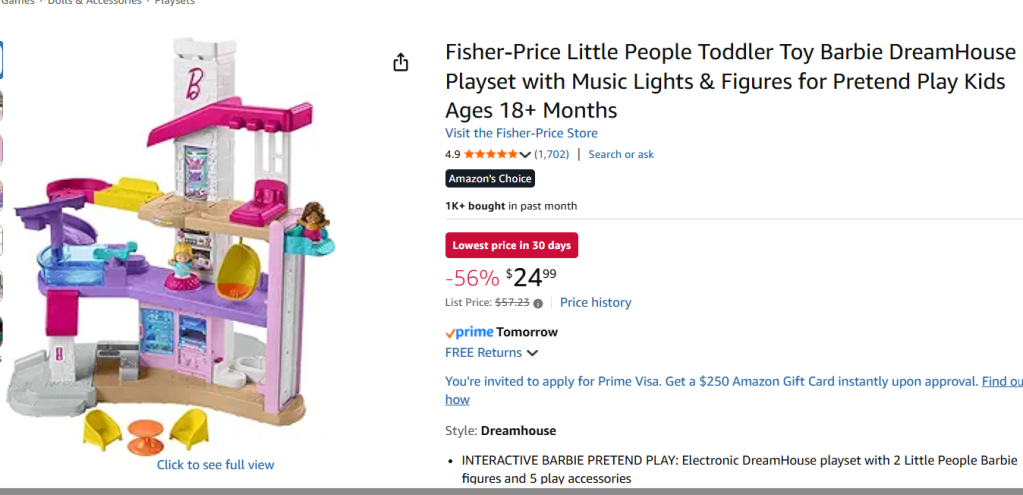Expand the FREE Returns chevron
This screenshot has height=495, width=1023.
click(x=533, y=353)
